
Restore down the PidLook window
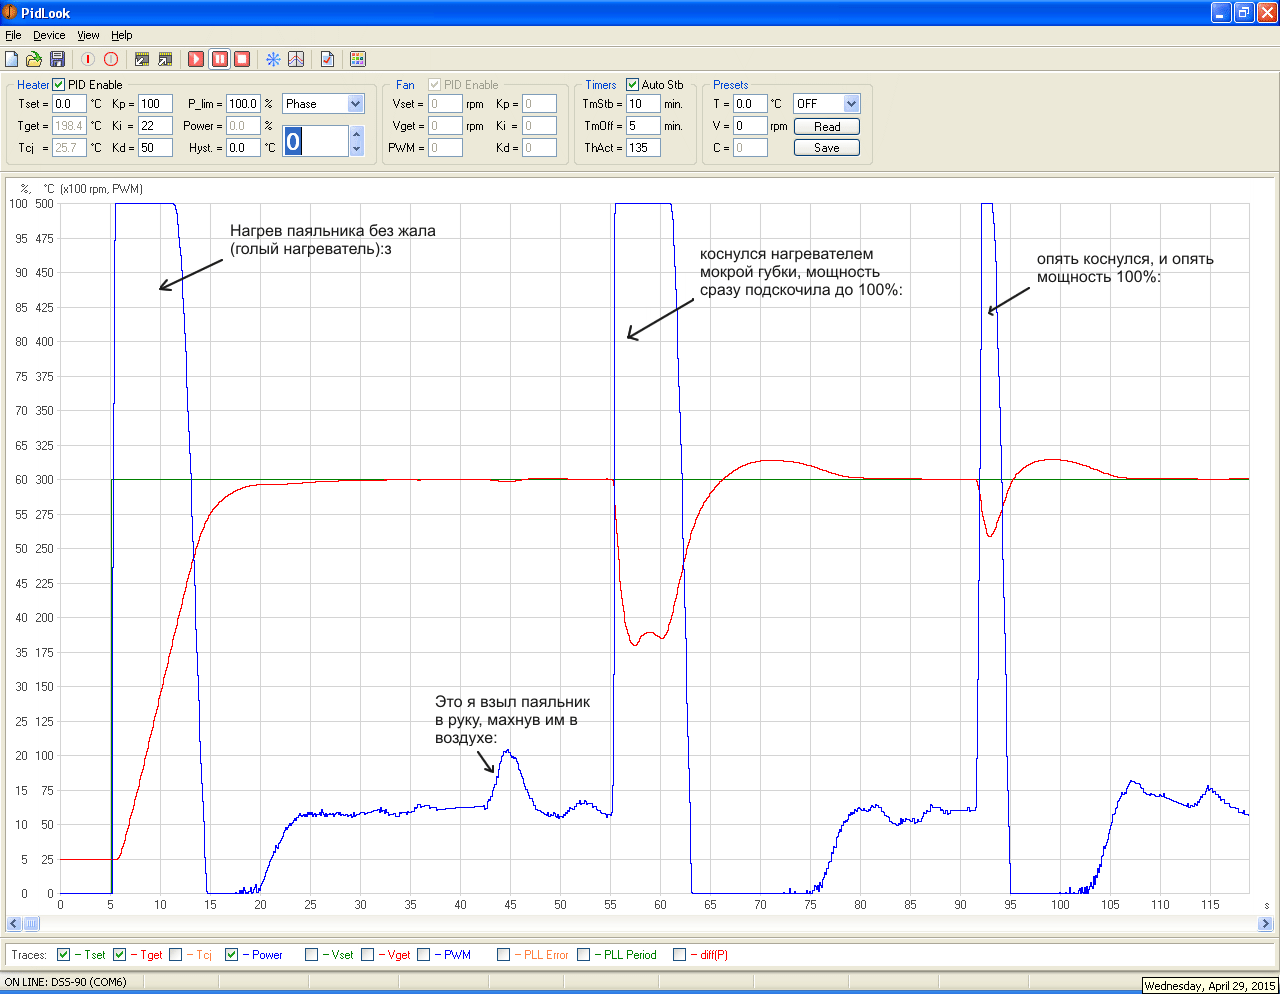pos(1244,12)
